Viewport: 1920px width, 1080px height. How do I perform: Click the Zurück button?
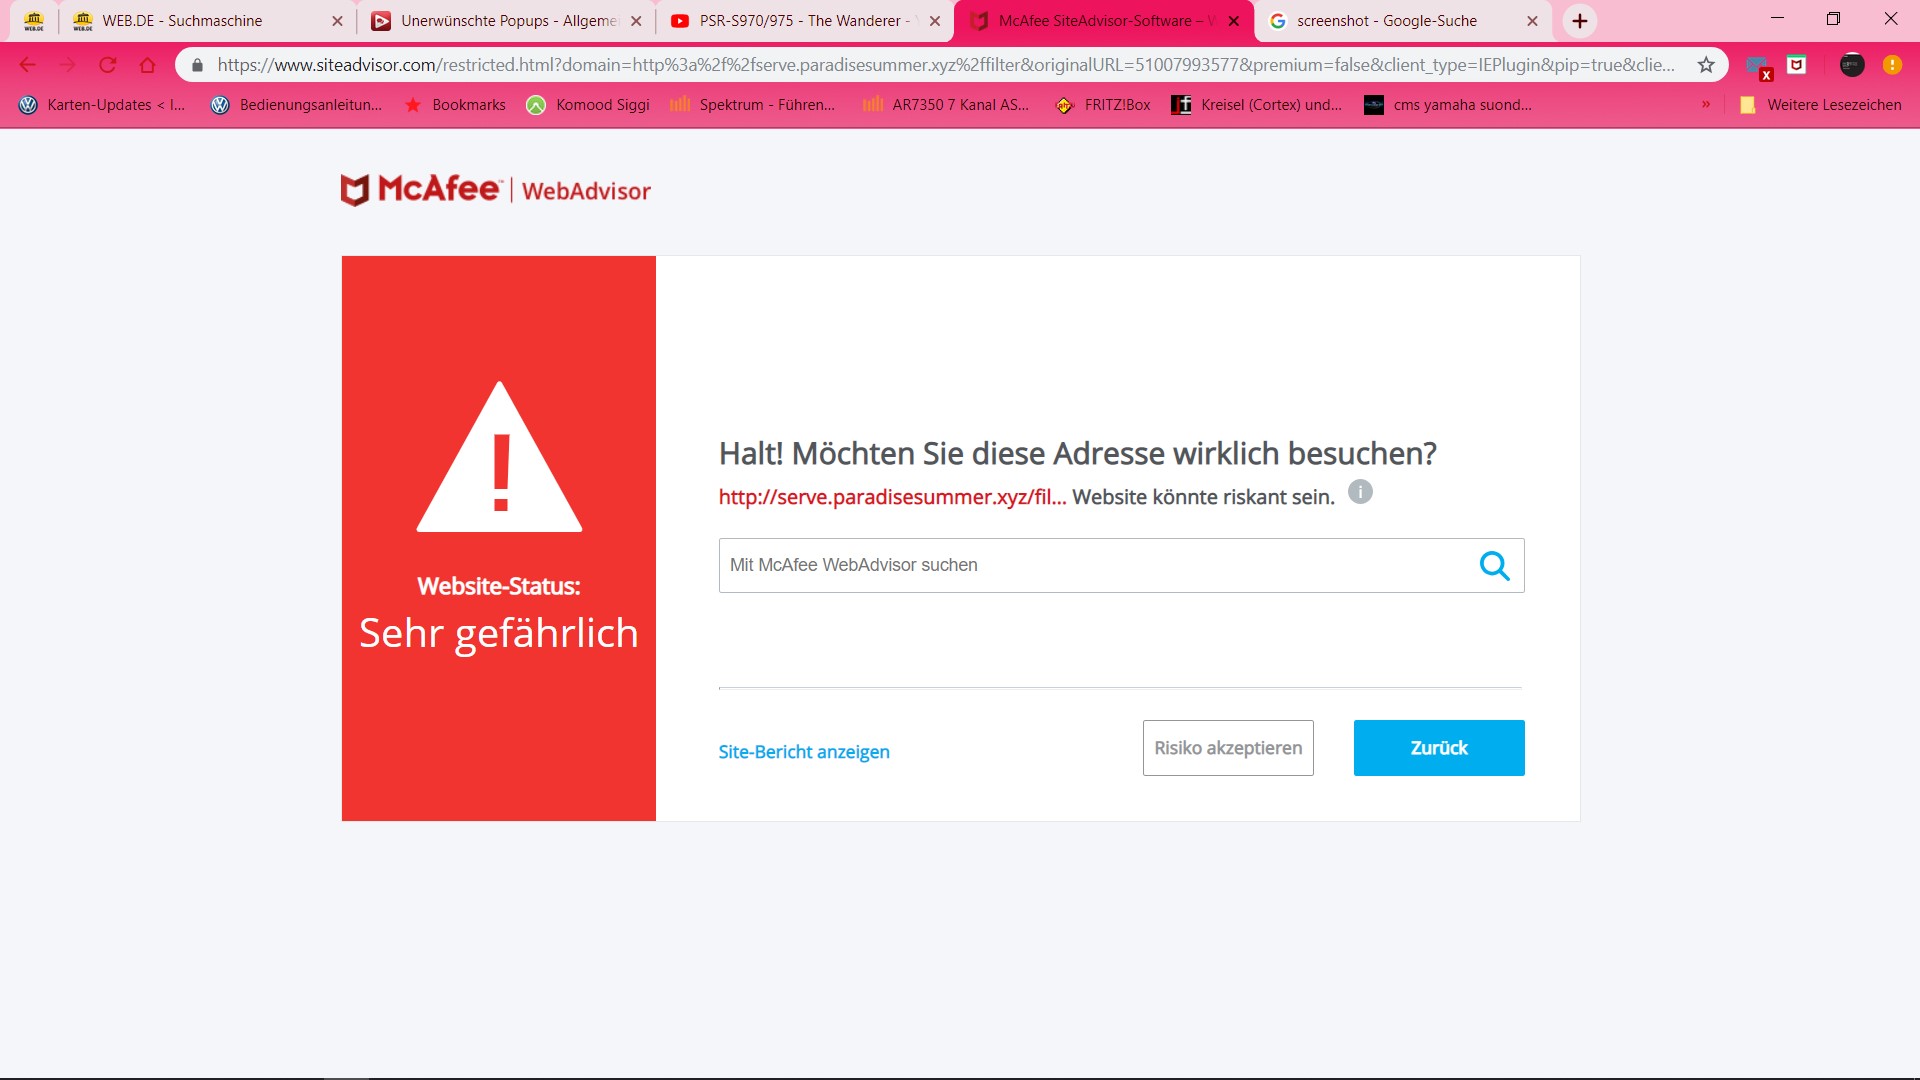pos(1438,748)
